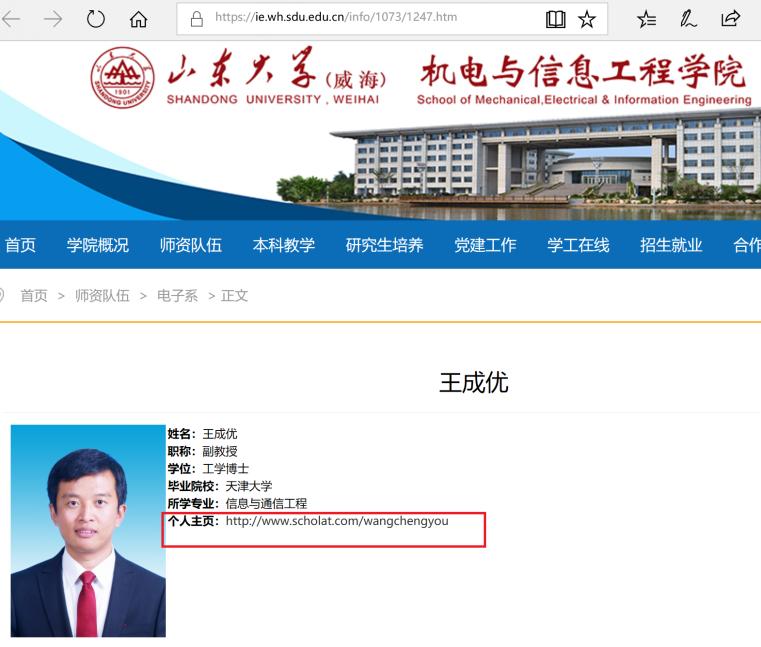The height and width of the screenshot is (647, 761).
Task: Select 师资队伍 in navigation bar
Action: (x=191, y=245)
